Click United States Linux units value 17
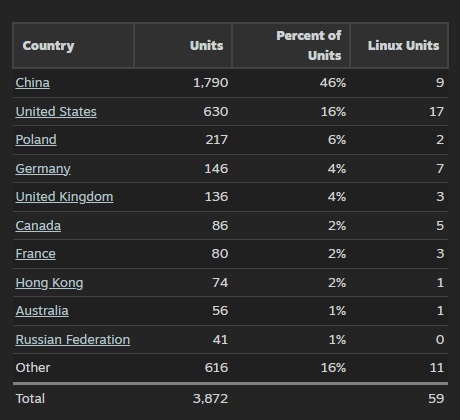The height and width of the screenshot is (420, 460). 436,112
